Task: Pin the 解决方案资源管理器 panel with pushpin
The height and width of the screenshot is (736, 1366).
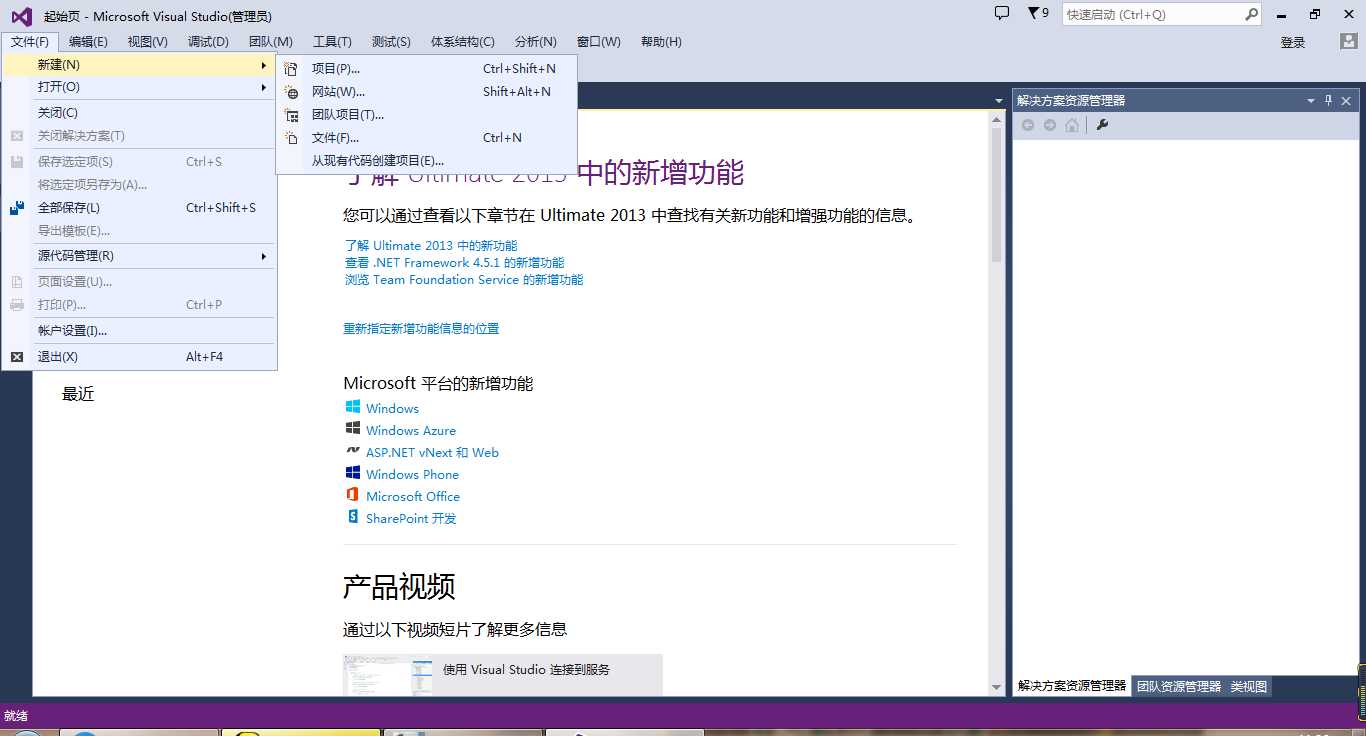Action: pos(1329,101)
